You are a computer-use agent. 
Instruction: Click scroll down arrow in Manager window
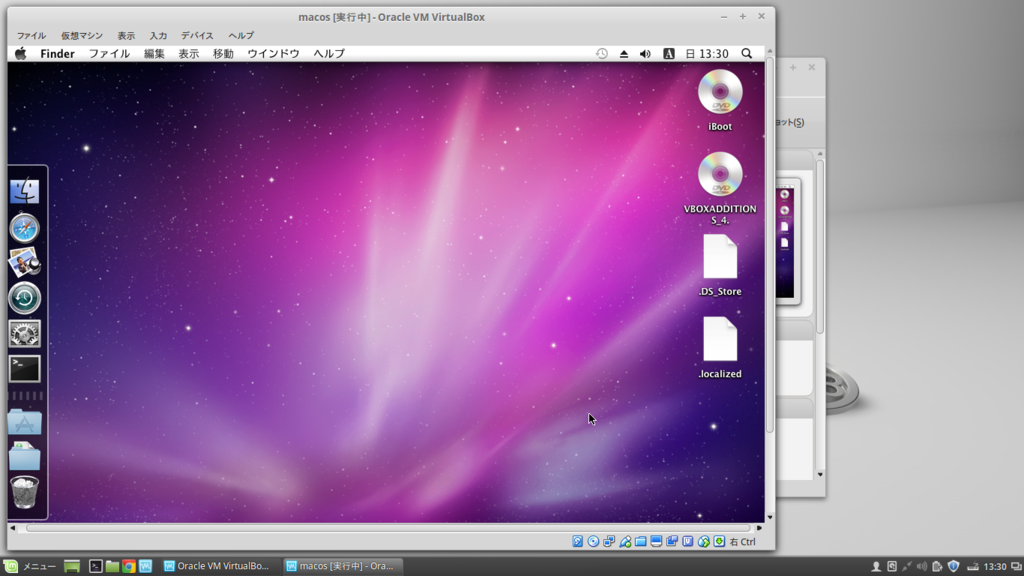pos(820,475)
